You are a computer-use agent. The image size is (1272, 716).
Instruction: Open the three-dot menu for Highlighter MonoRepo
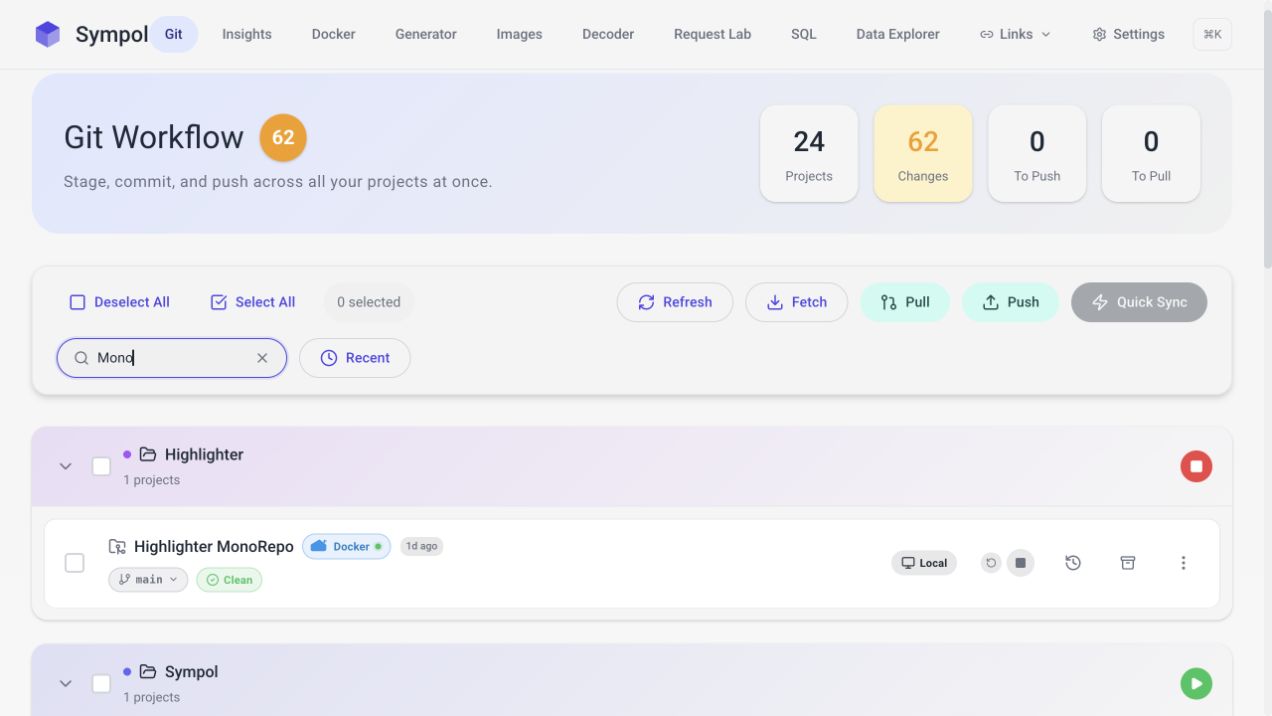click(x=1183, y=563)
